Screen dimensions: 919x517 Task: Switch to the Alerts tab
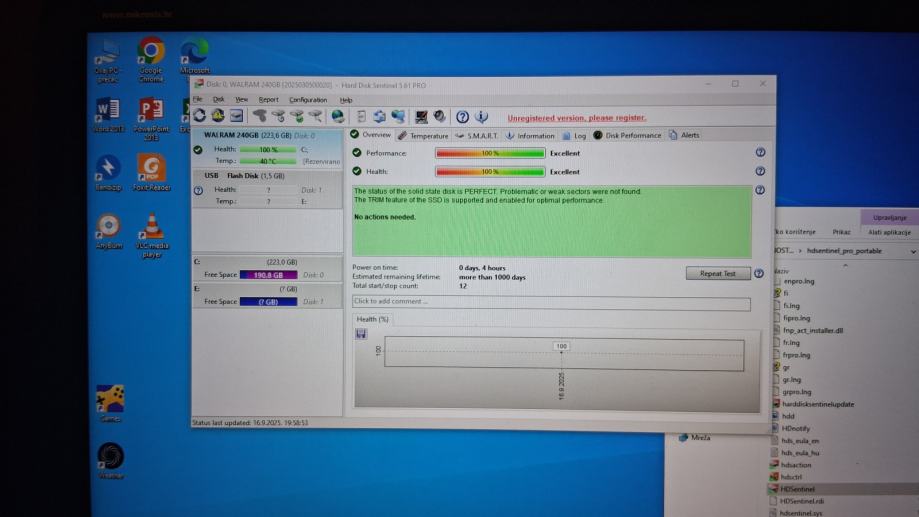tap(684, 135)
